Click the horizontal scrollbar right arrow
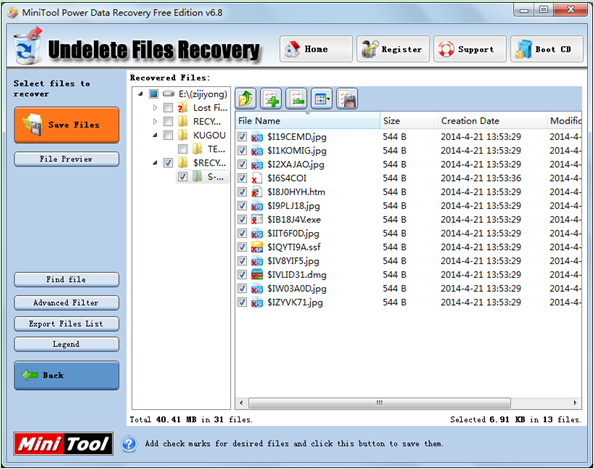The height and width of the screenshot is (469, 594). pyautogui.click(x=575, y=403)
